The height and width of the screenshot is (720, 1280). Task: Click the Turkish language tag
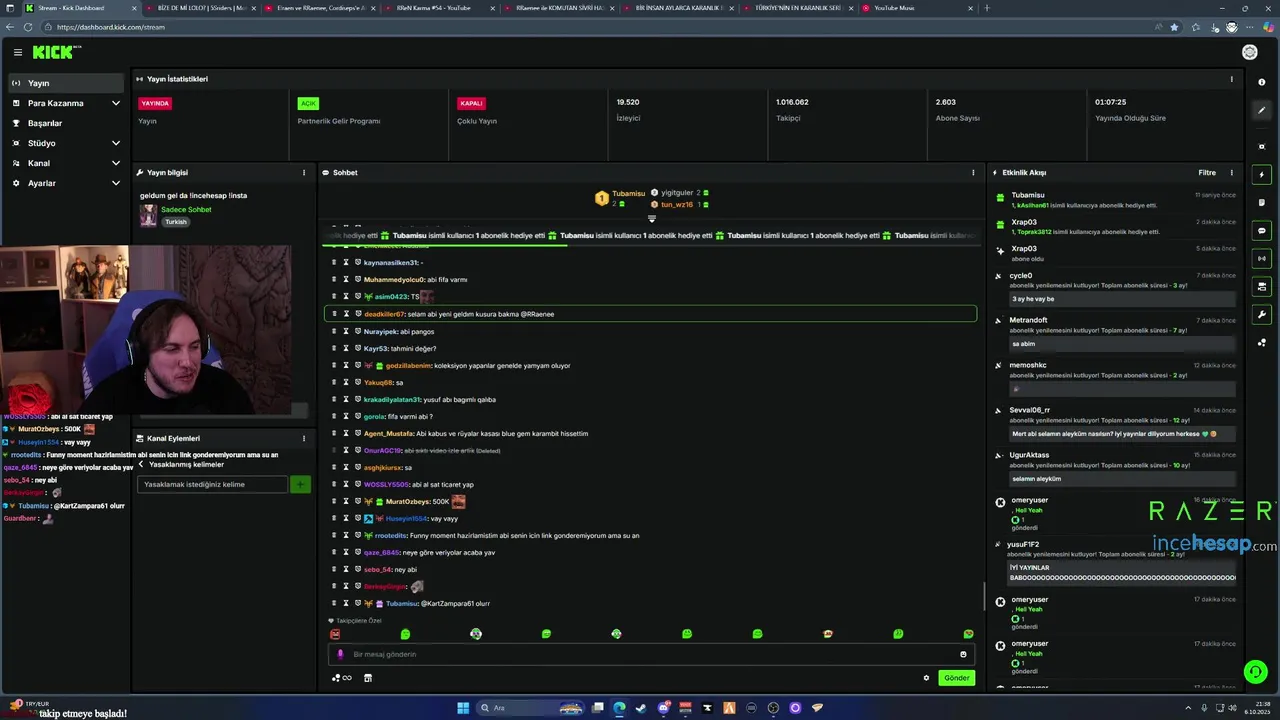coord(176,222)
